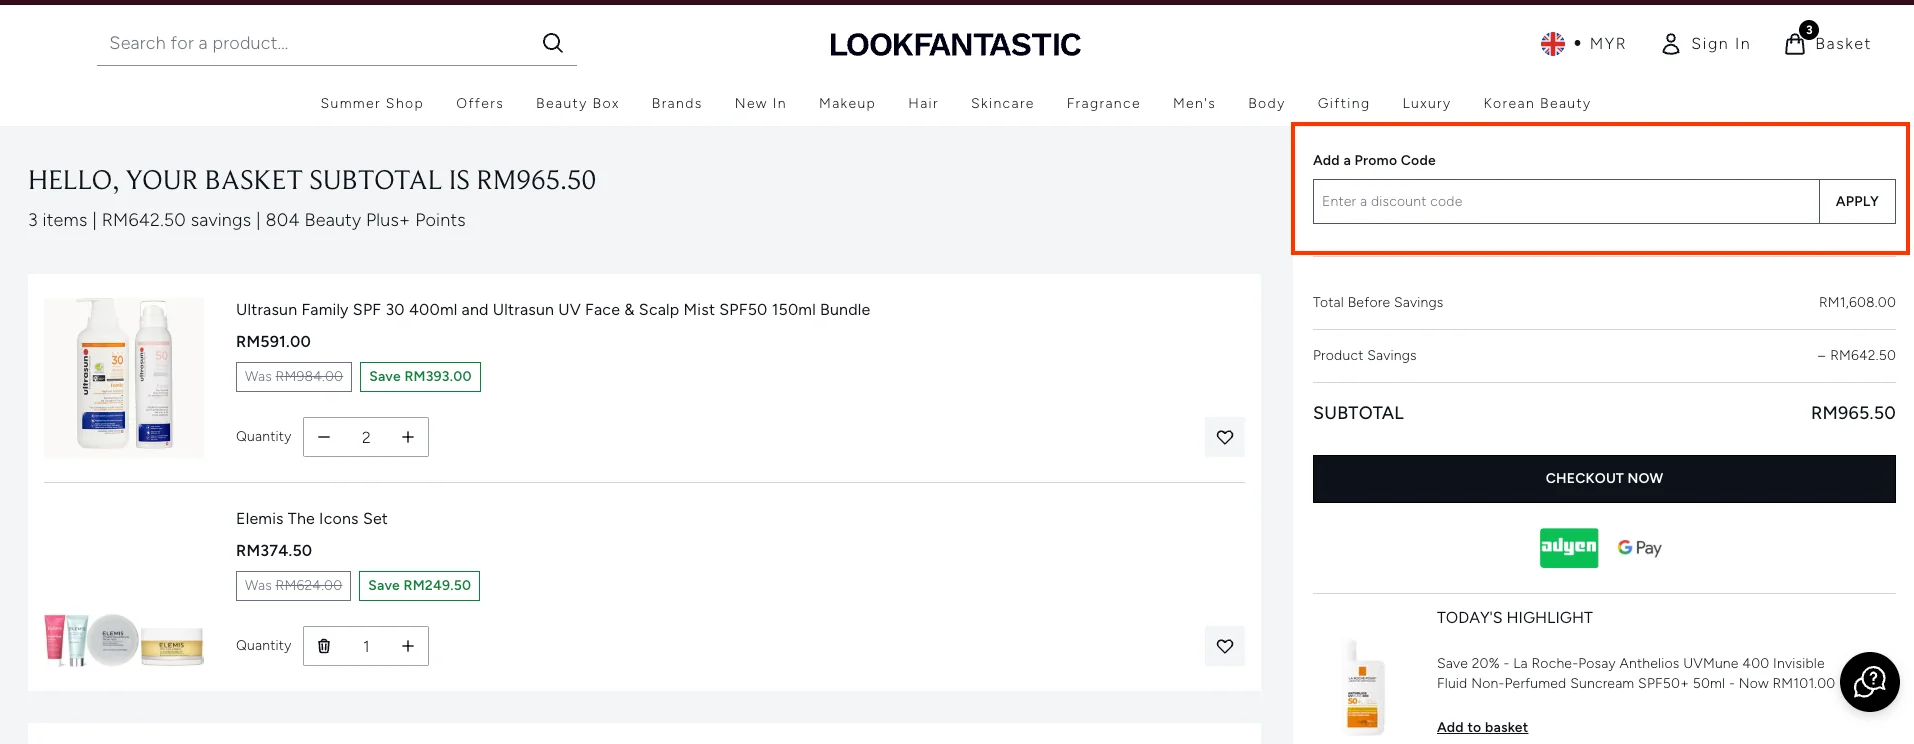Click the search magnifier icon

(553, 43)
